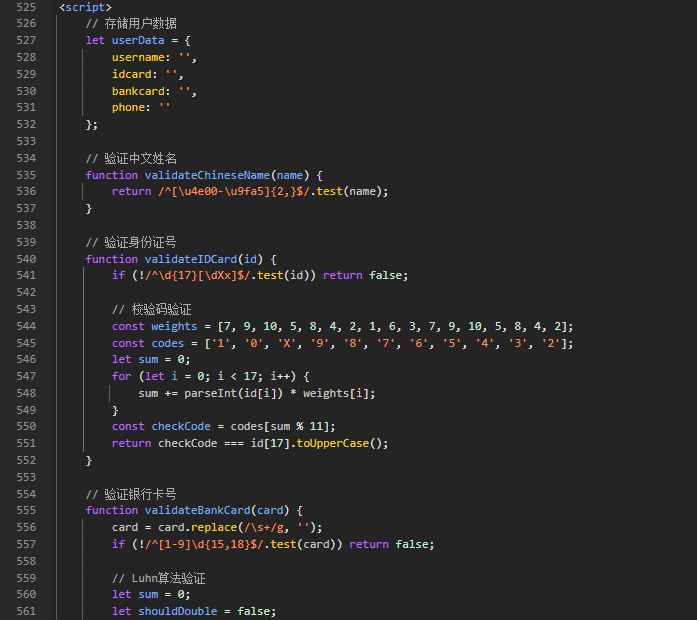Click 'let sum = 0;' on line 560
This screenshot has height=620, width=697.
151,595
